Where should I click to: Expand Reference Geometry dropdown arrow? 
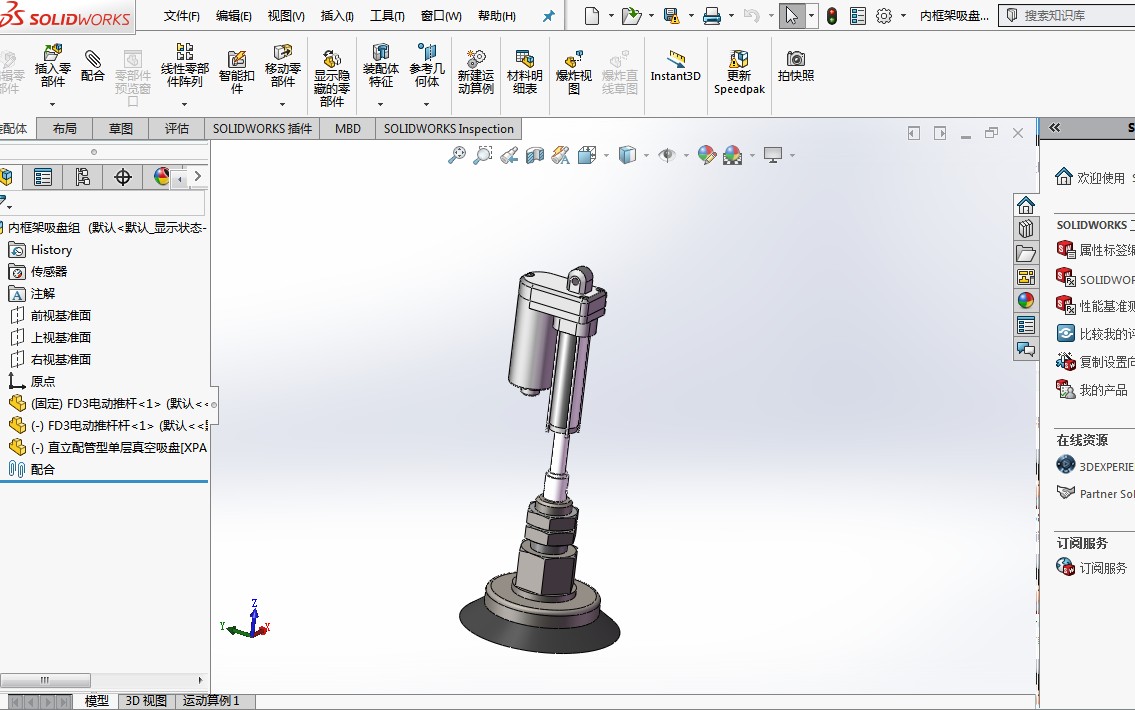(x=426, y=105)
